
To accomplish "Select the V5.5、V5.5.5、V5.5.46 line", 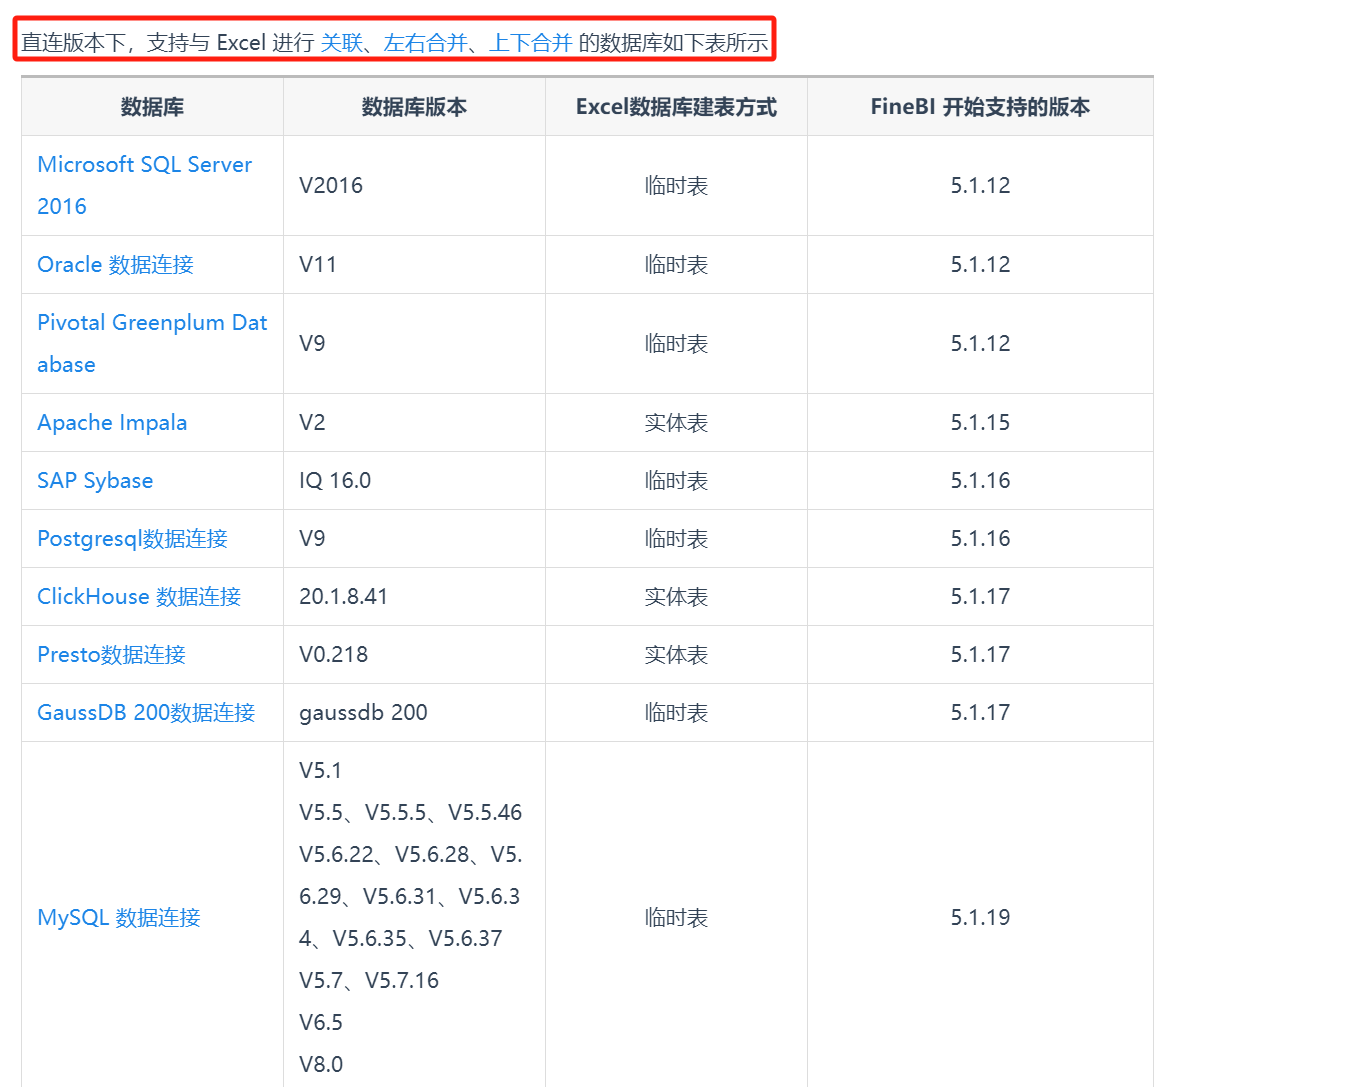I will point(410,812).
